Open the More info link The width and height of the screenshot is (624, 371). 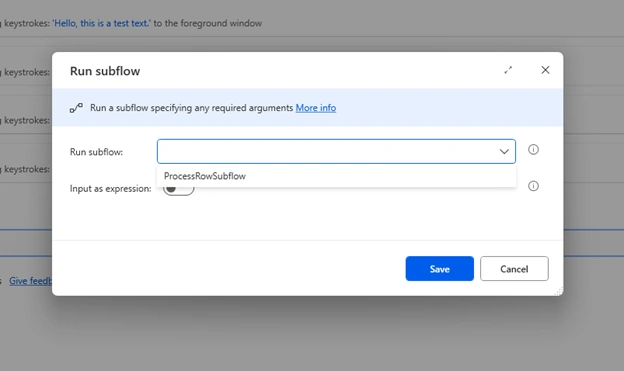coord(316,108)
